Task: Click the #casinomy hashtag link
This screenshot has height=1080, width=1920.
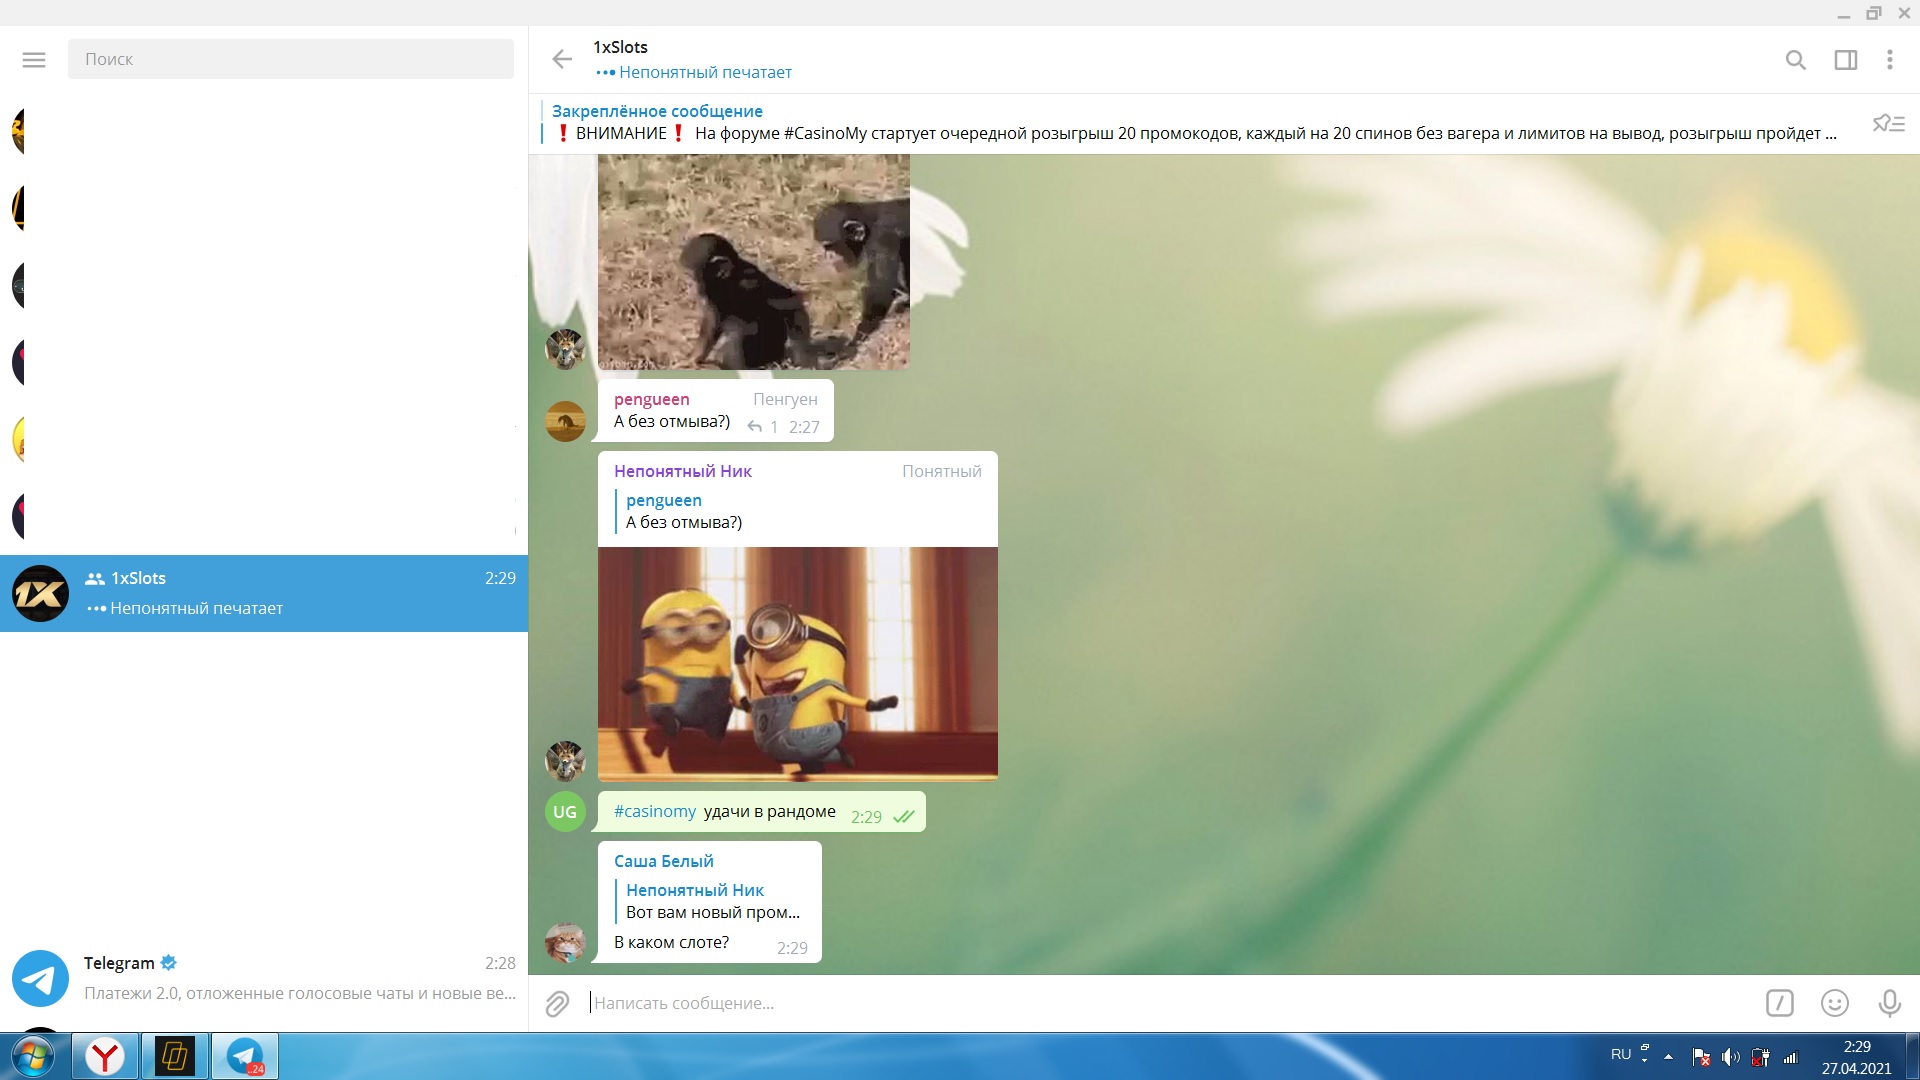Action: [655, 812]
